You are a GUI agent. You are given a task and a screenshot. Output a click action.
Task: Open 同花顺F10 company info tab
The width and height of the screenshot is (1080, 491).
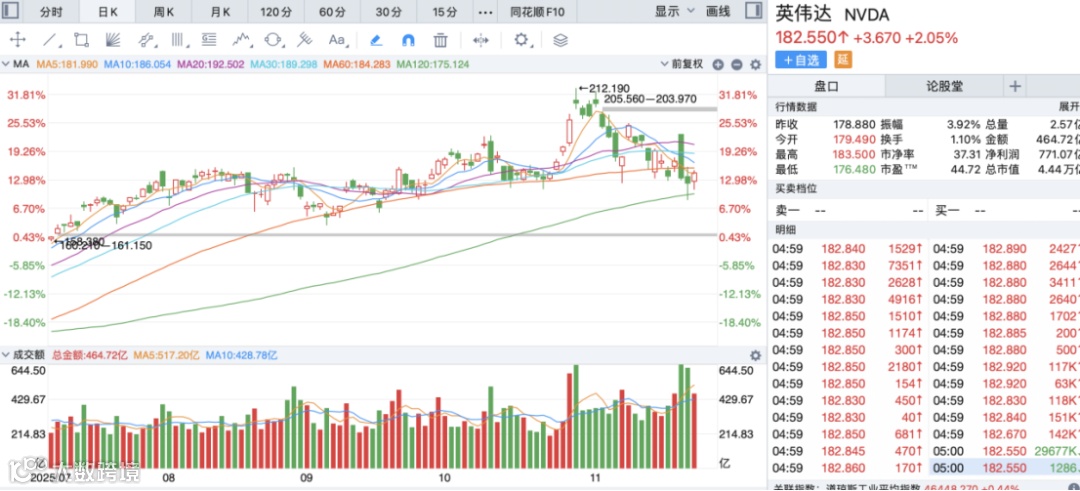[538, 12]
